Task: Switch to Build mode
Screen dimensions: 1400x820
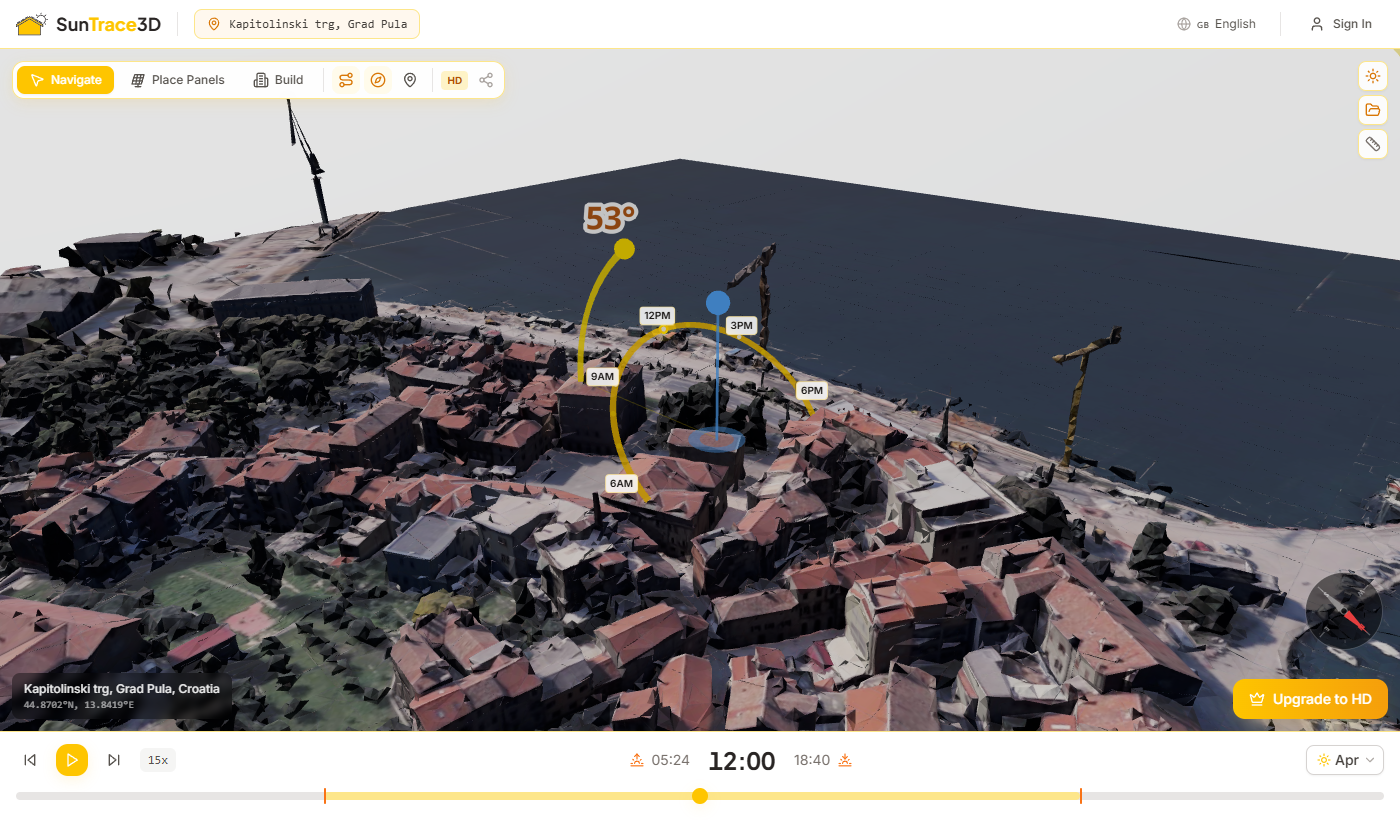Action: click(x=277, y=79)
